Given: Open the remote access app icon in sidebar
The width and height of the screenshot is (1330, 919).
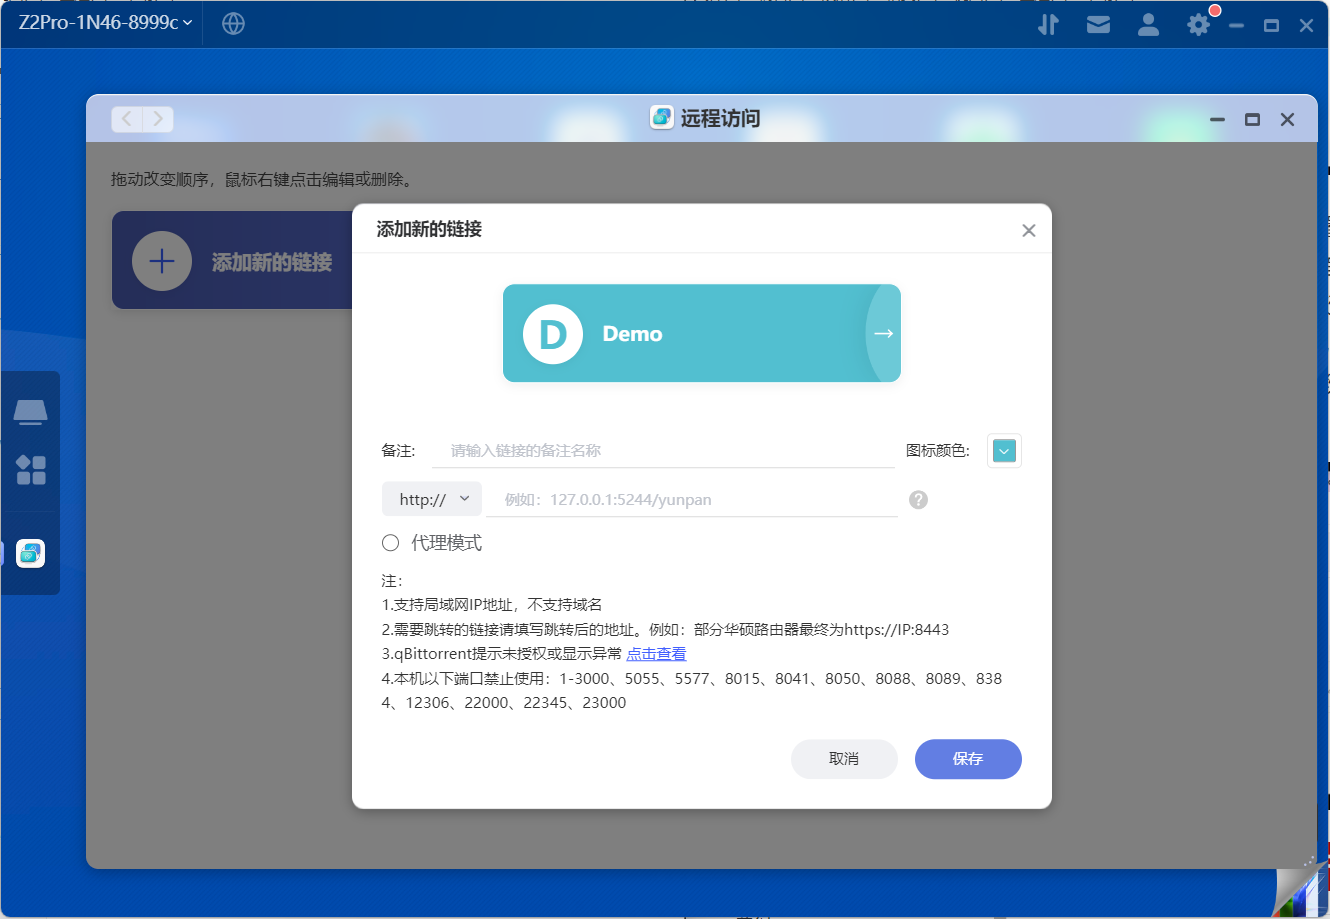Looking at the screenshot, I should (31, 552).
